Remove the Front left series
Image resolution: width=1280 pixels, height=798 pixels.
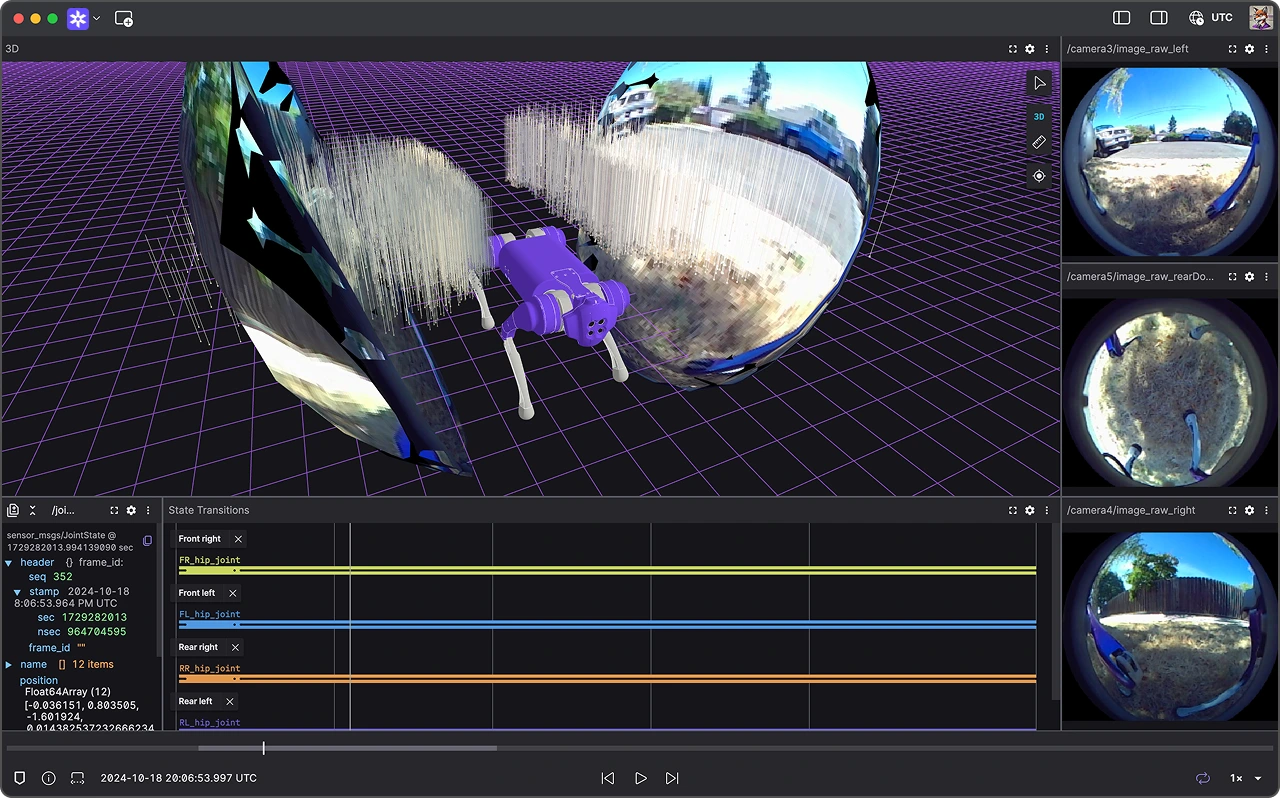pos(233,593)
